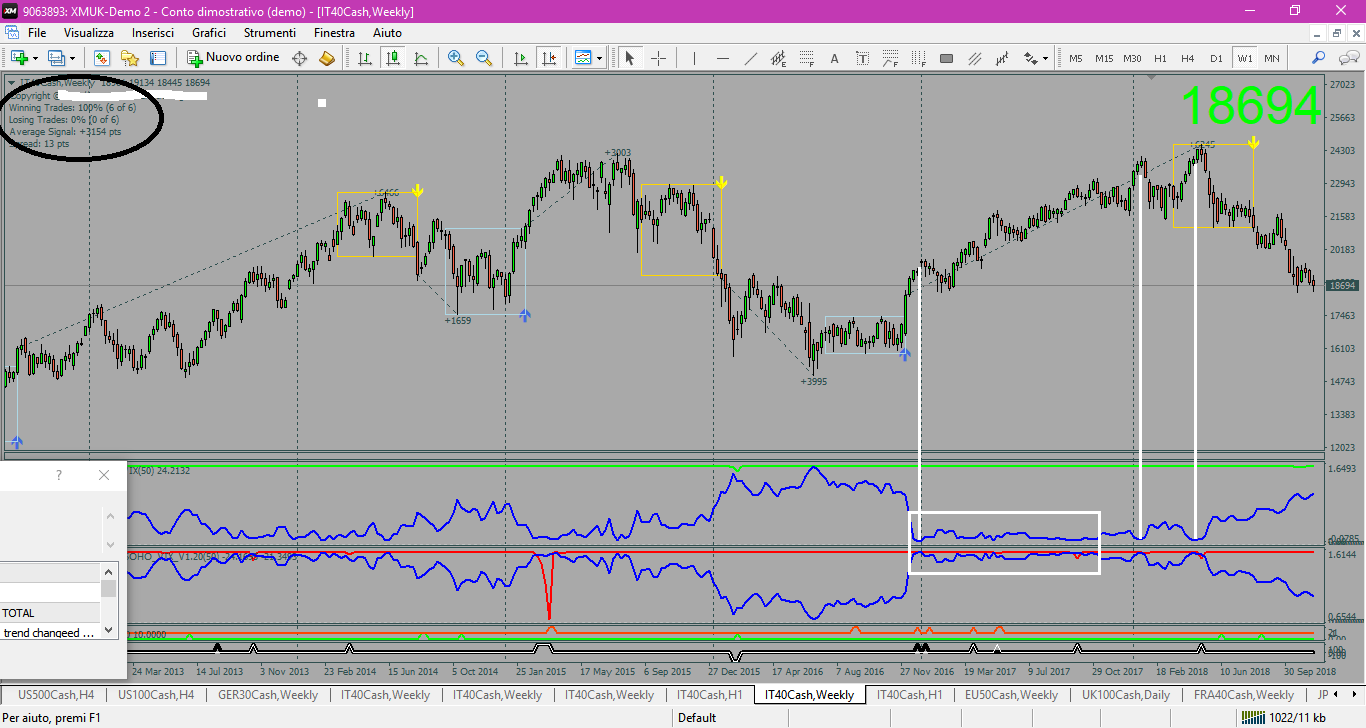Open the Grafici menu
Image resolution: width=1366 pixels, height=728 pixels.
tap(209, 33)
